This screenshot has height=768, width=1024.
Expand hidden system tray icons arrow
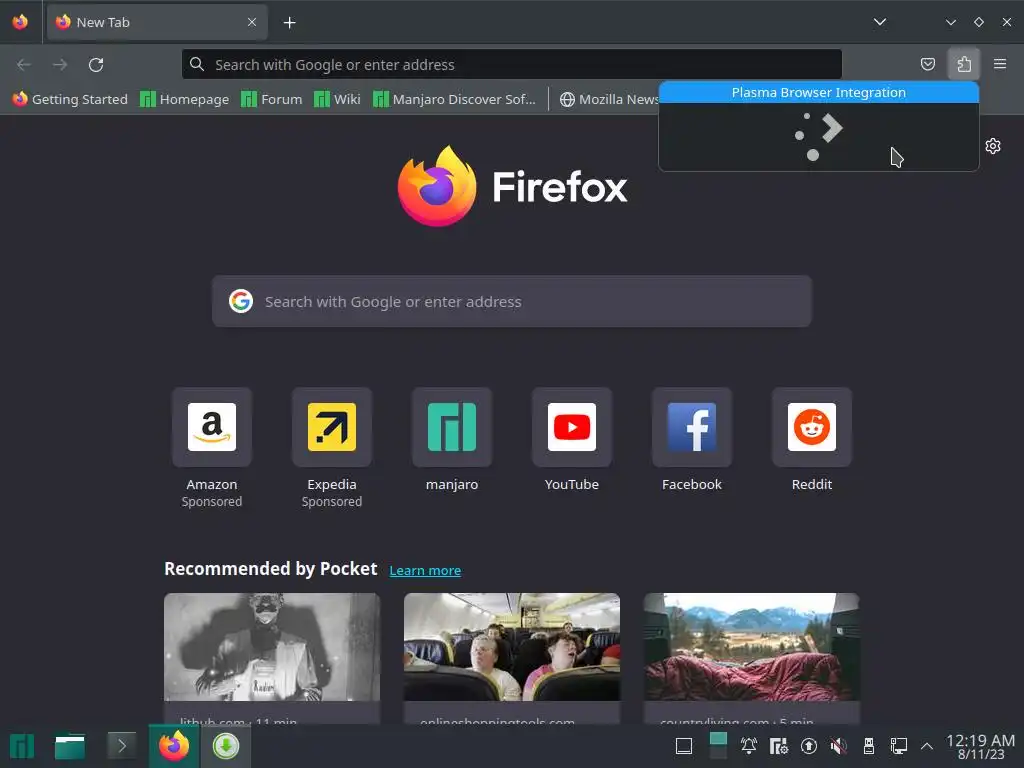click(x=927, y=746)
